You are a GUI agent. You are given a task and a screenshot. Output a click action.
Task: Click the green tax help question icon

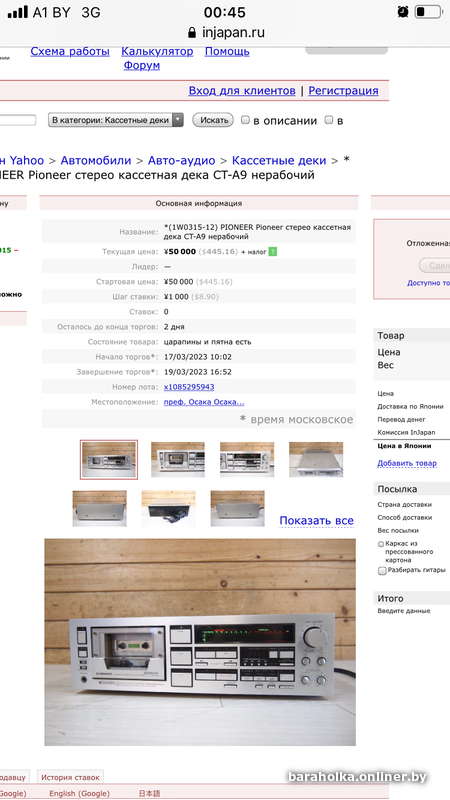pyautogui.click(x=272, y=252)
